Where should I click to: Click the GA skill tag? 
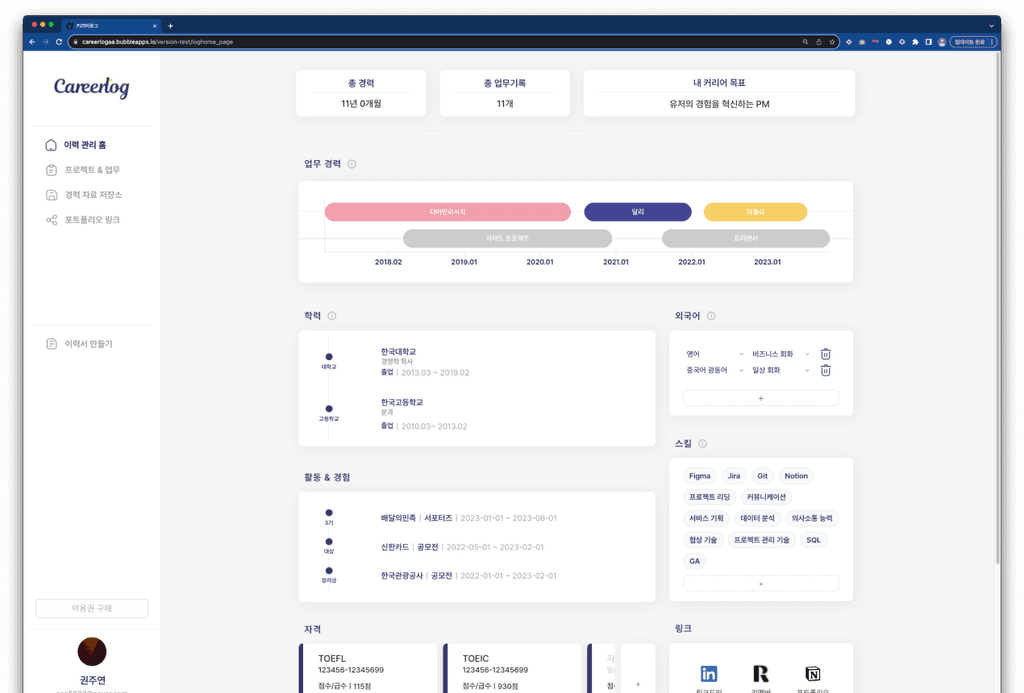[x=694, y=561]
